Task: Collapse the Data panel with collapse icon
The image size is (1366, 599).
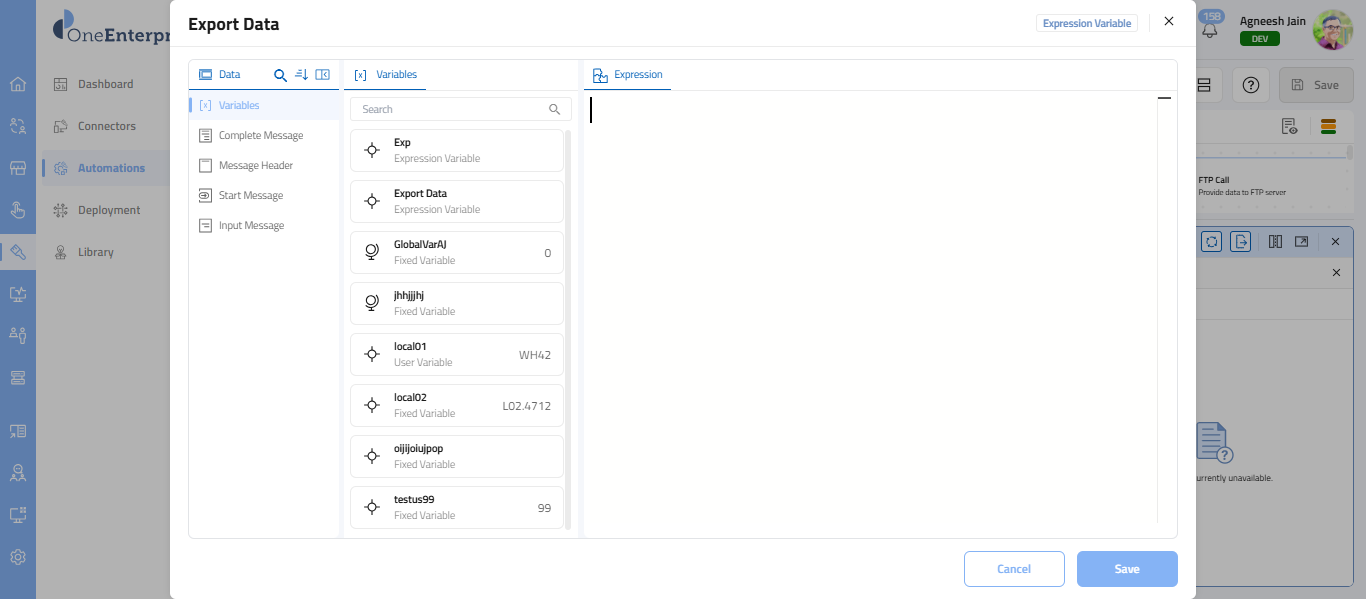Action: (322, 75)
